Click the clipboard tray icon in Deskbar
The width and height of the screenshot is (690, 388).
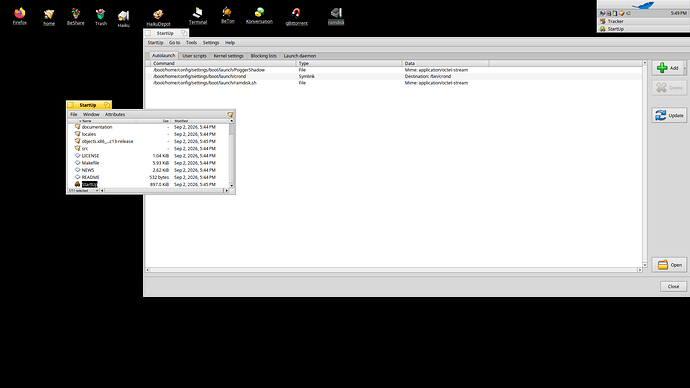click(615, 13)
